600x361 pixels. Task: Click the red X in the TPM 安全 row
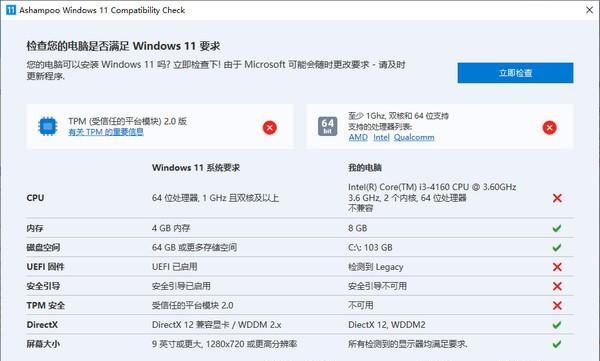(557, 305)
